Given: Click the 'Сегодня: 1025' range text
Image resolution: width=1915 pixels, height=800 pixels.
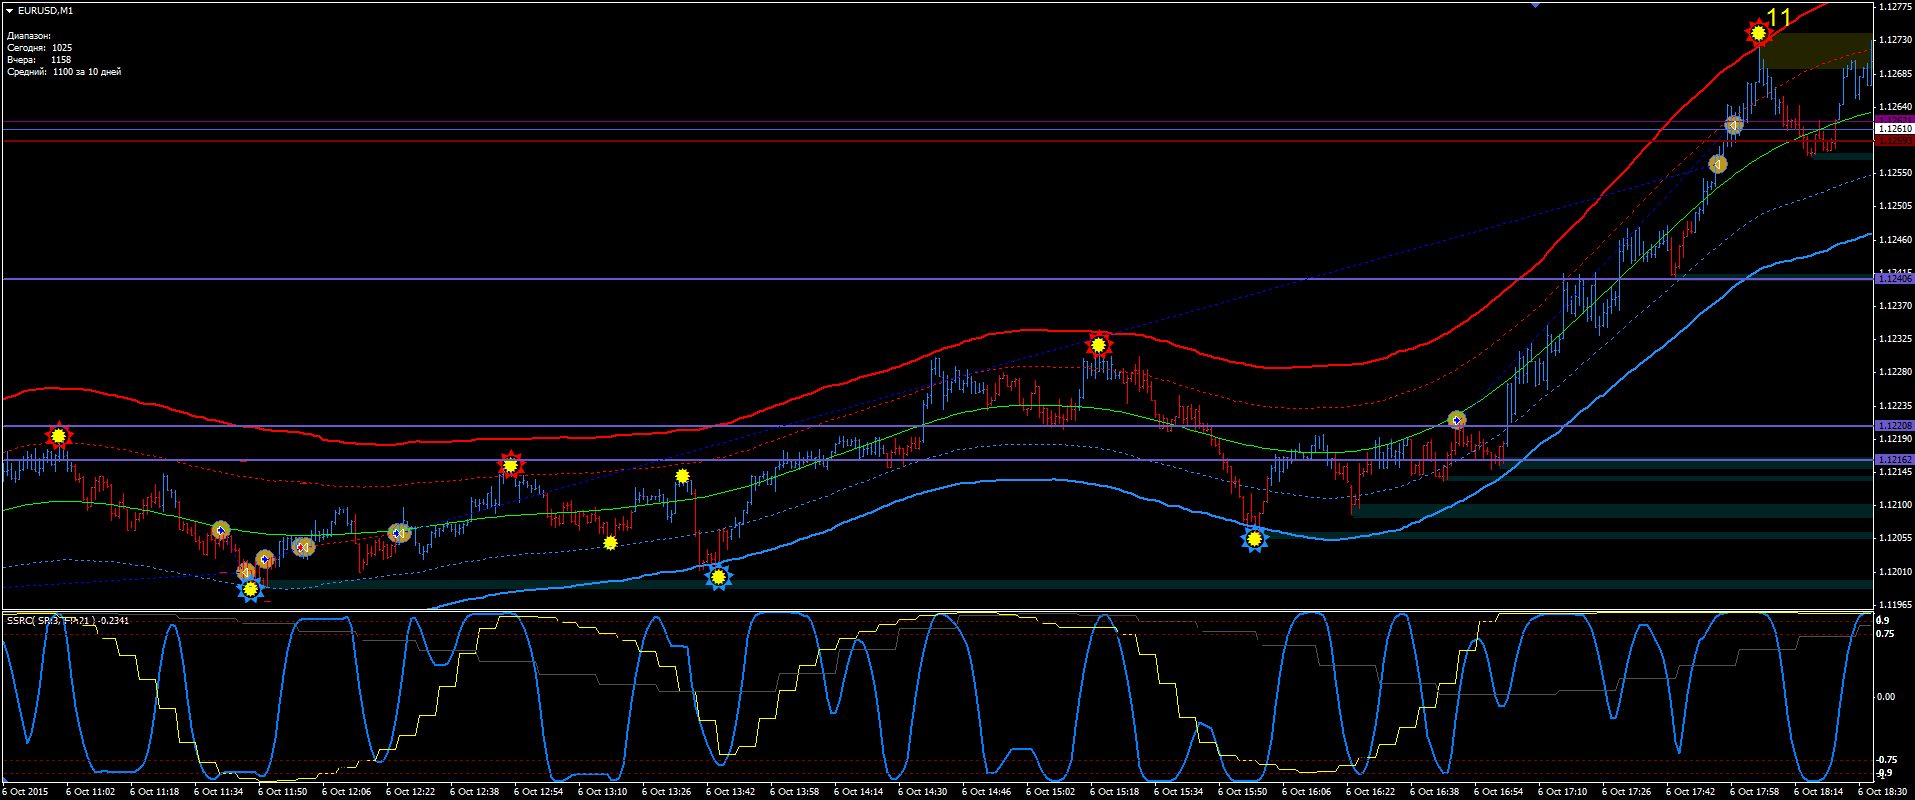Looking at the screenshot, I should [40, 48].
